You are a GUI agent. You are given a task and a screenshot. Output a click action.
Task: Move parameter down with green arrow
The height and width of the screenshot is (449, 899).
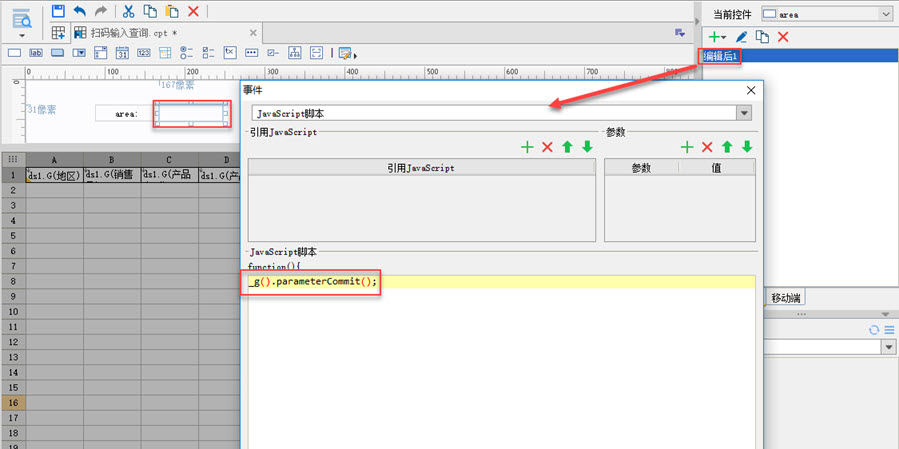pos(747,147)
